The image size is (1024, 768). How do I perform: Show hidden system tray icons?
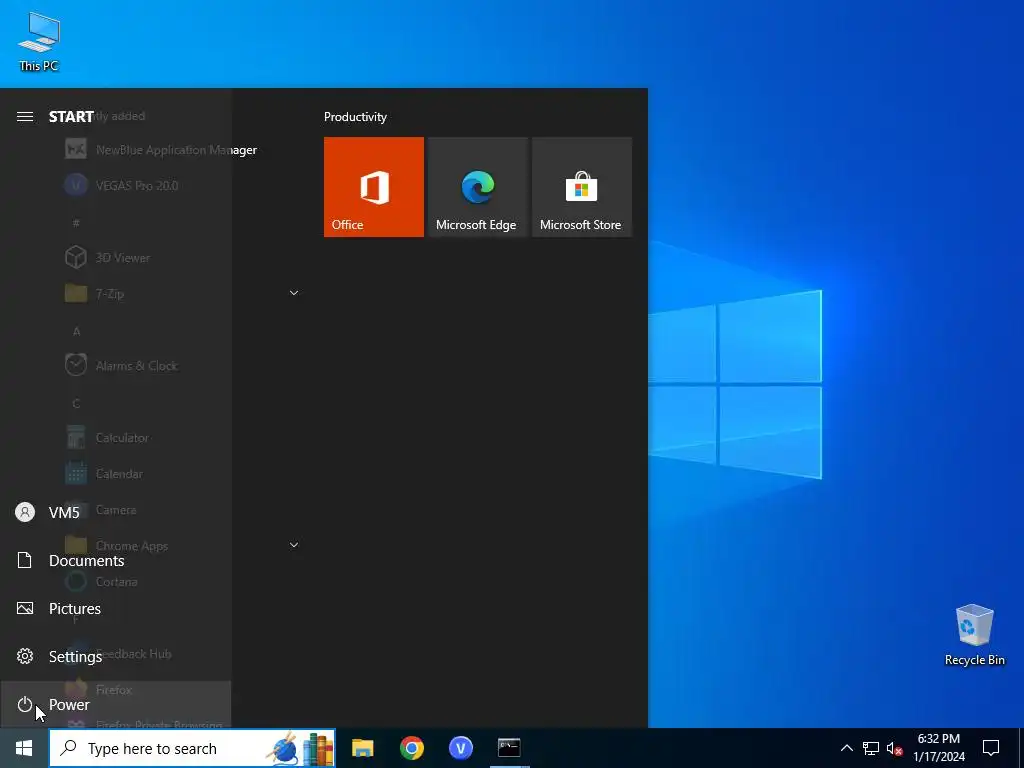tap(846, 748)
